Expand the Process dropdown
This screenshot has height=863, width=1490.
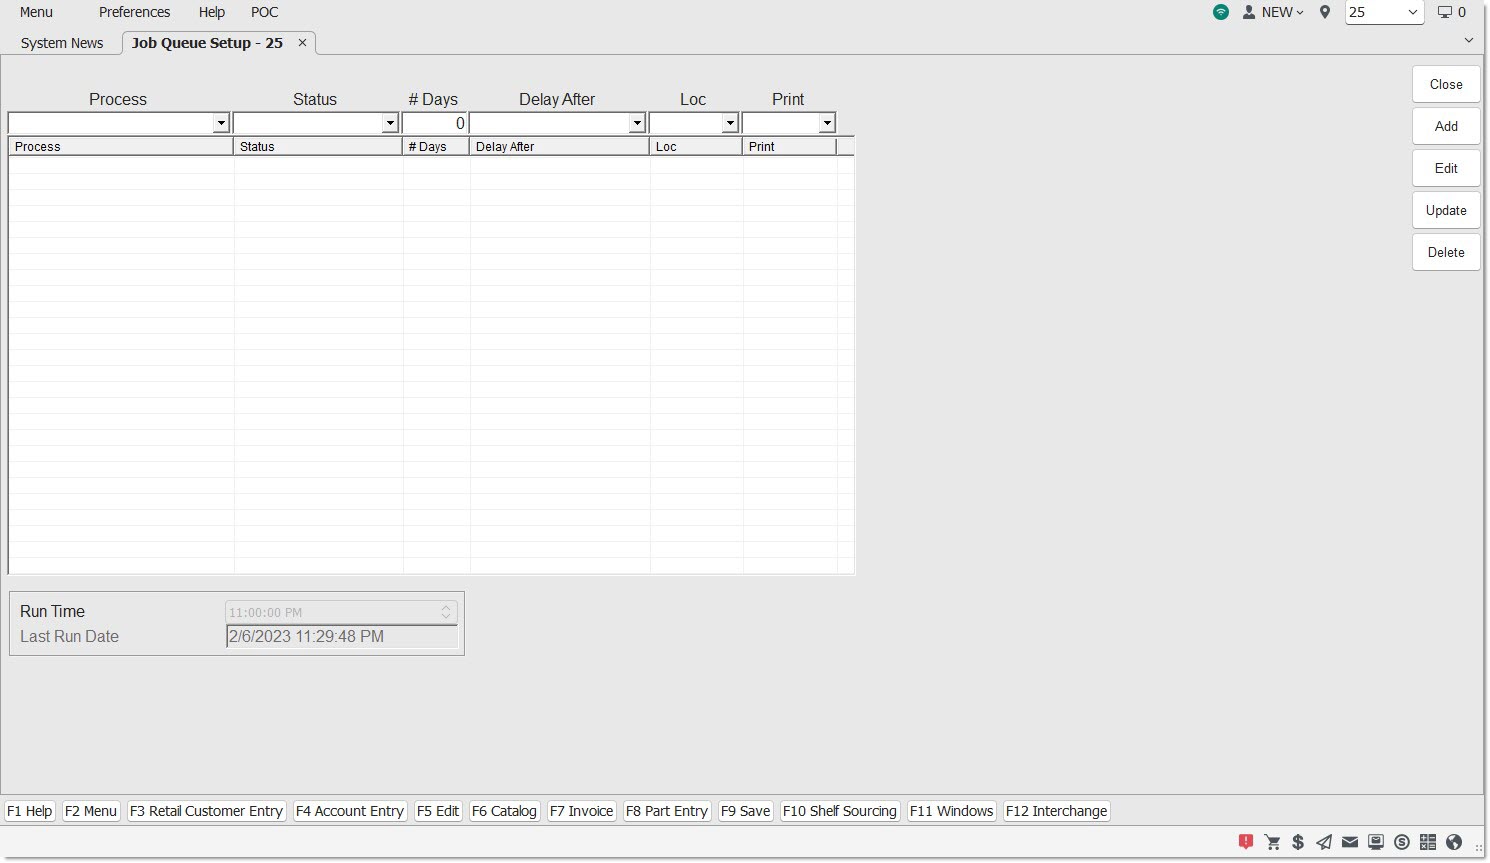pos(221,123)
